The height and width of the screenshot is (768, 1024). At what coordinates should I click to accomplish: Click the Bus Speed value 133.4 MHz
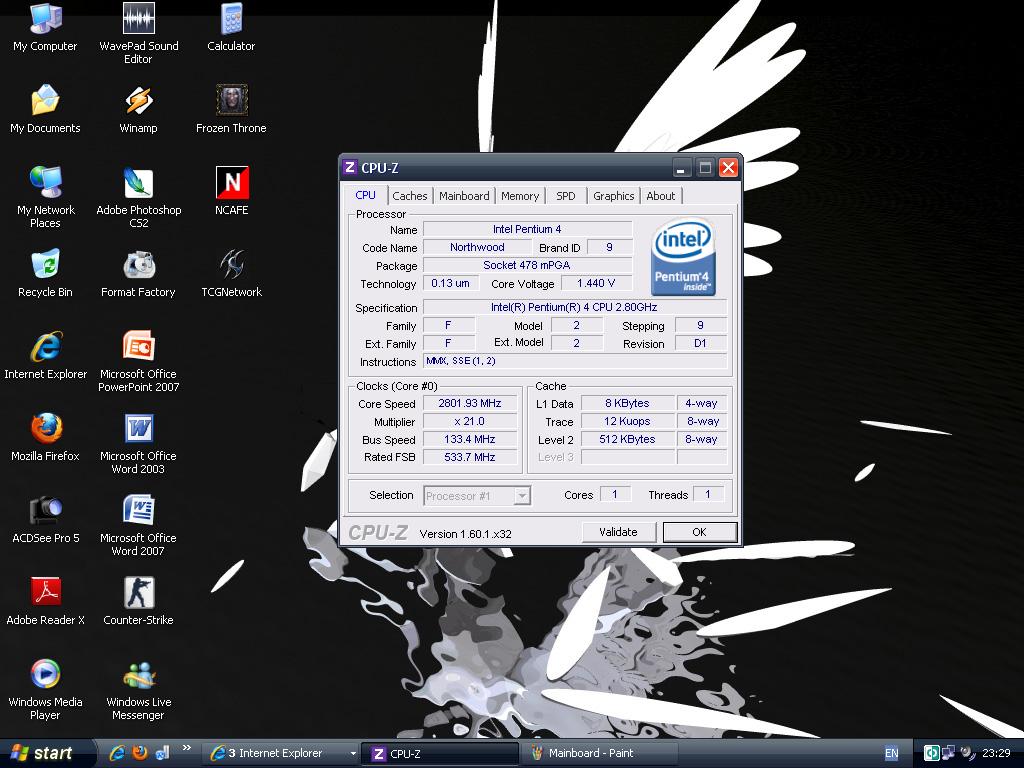[470, 440]
